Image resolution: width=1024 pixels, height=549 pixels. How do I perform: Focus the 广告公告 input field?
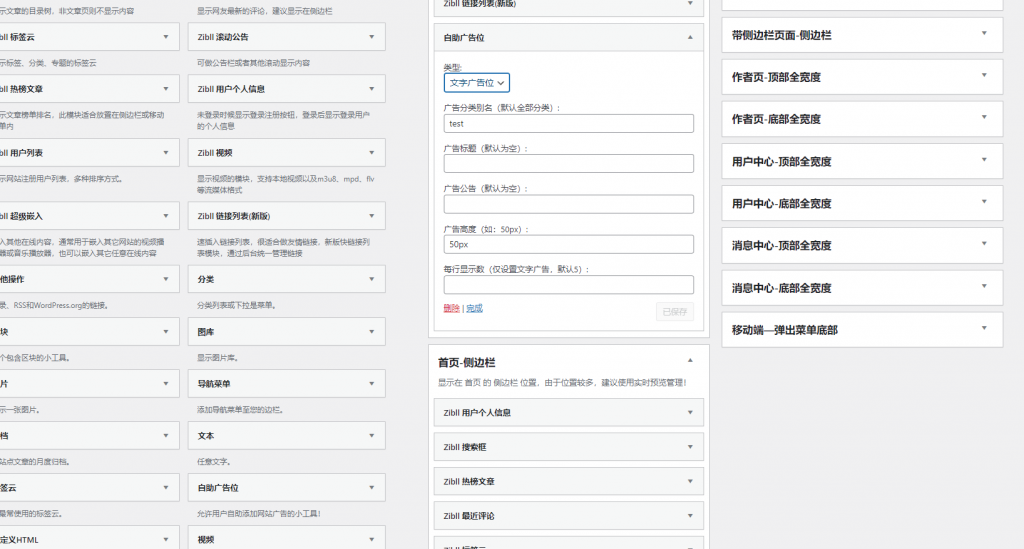tap(569, 204)
